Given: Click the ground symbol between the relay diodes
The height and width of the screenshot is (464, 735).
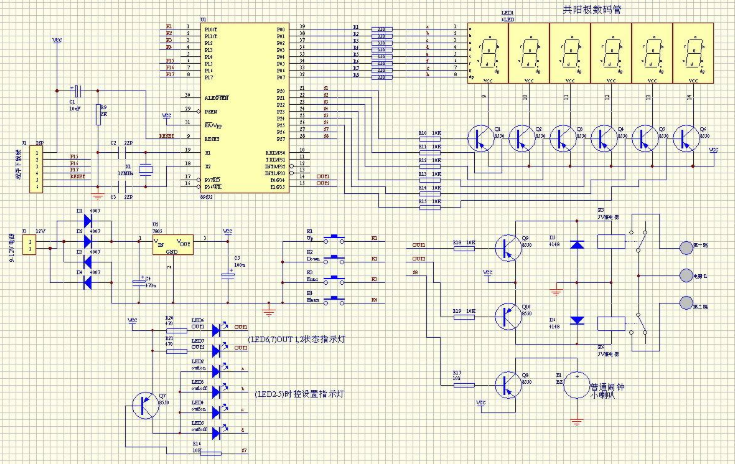Looking at the screenshot, I should (x=556, y=292).
